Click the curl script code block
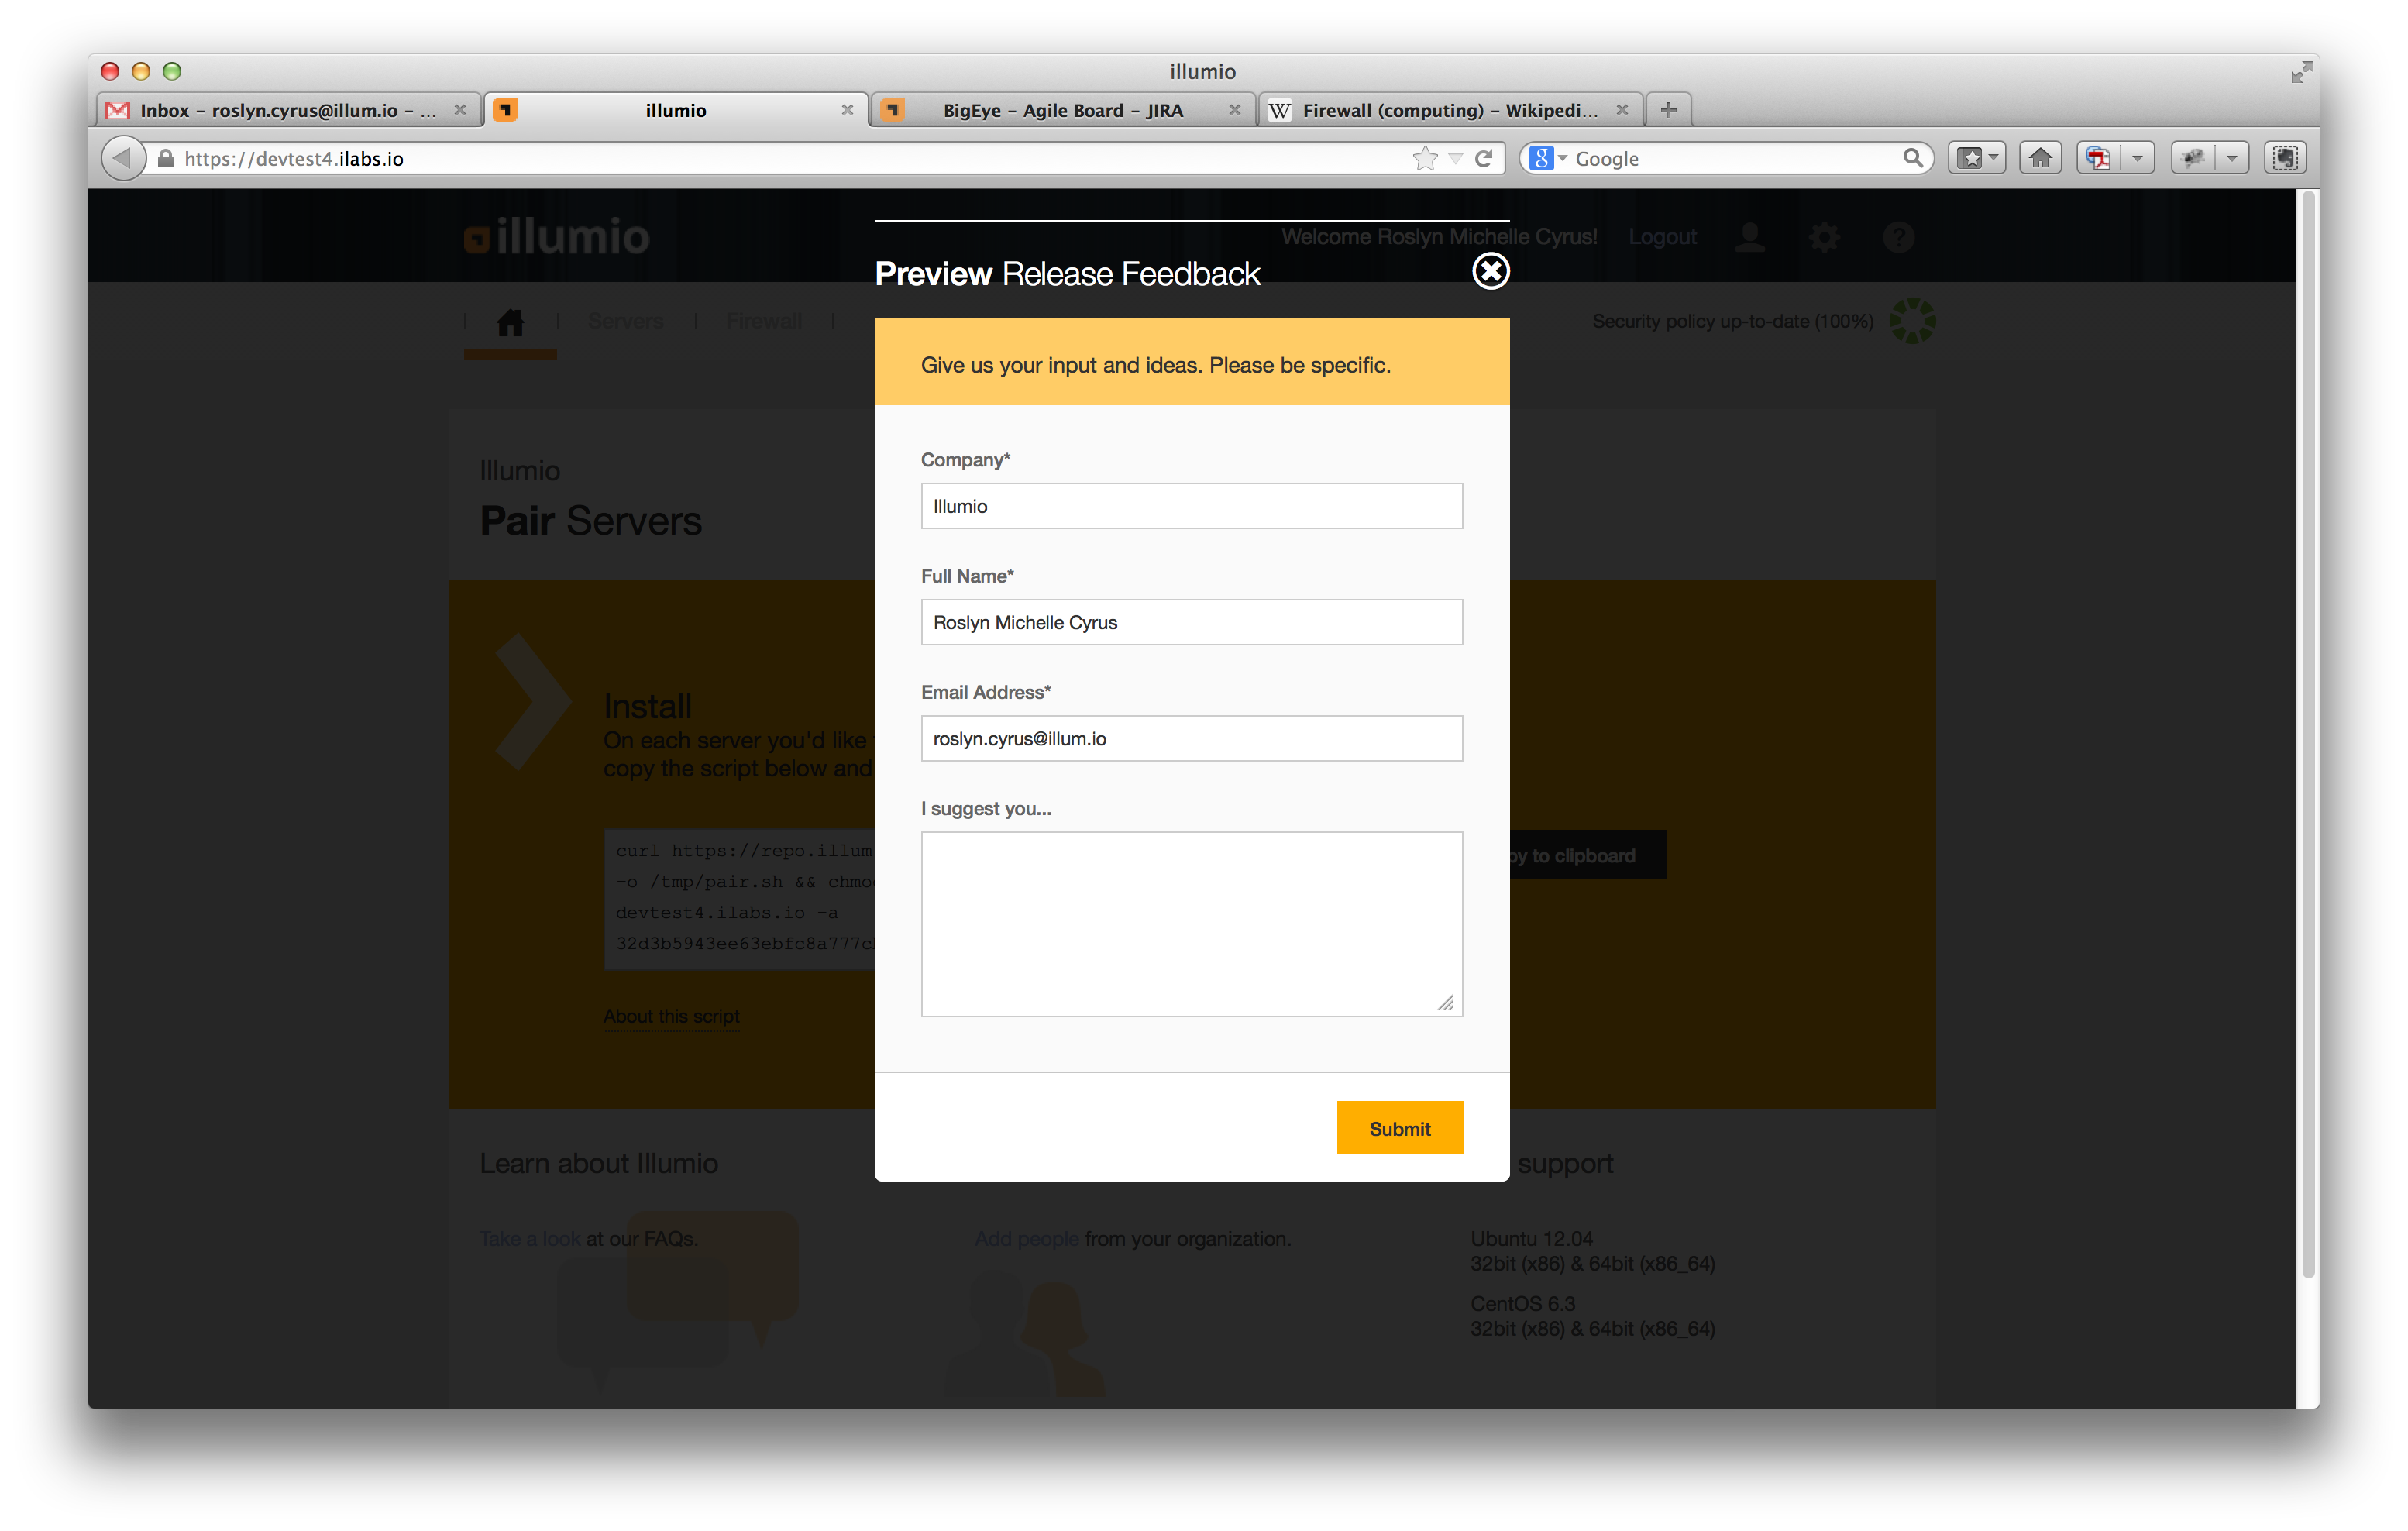Image resolution: width=2408 pixels, height=1531 pixels. point(739,898)
